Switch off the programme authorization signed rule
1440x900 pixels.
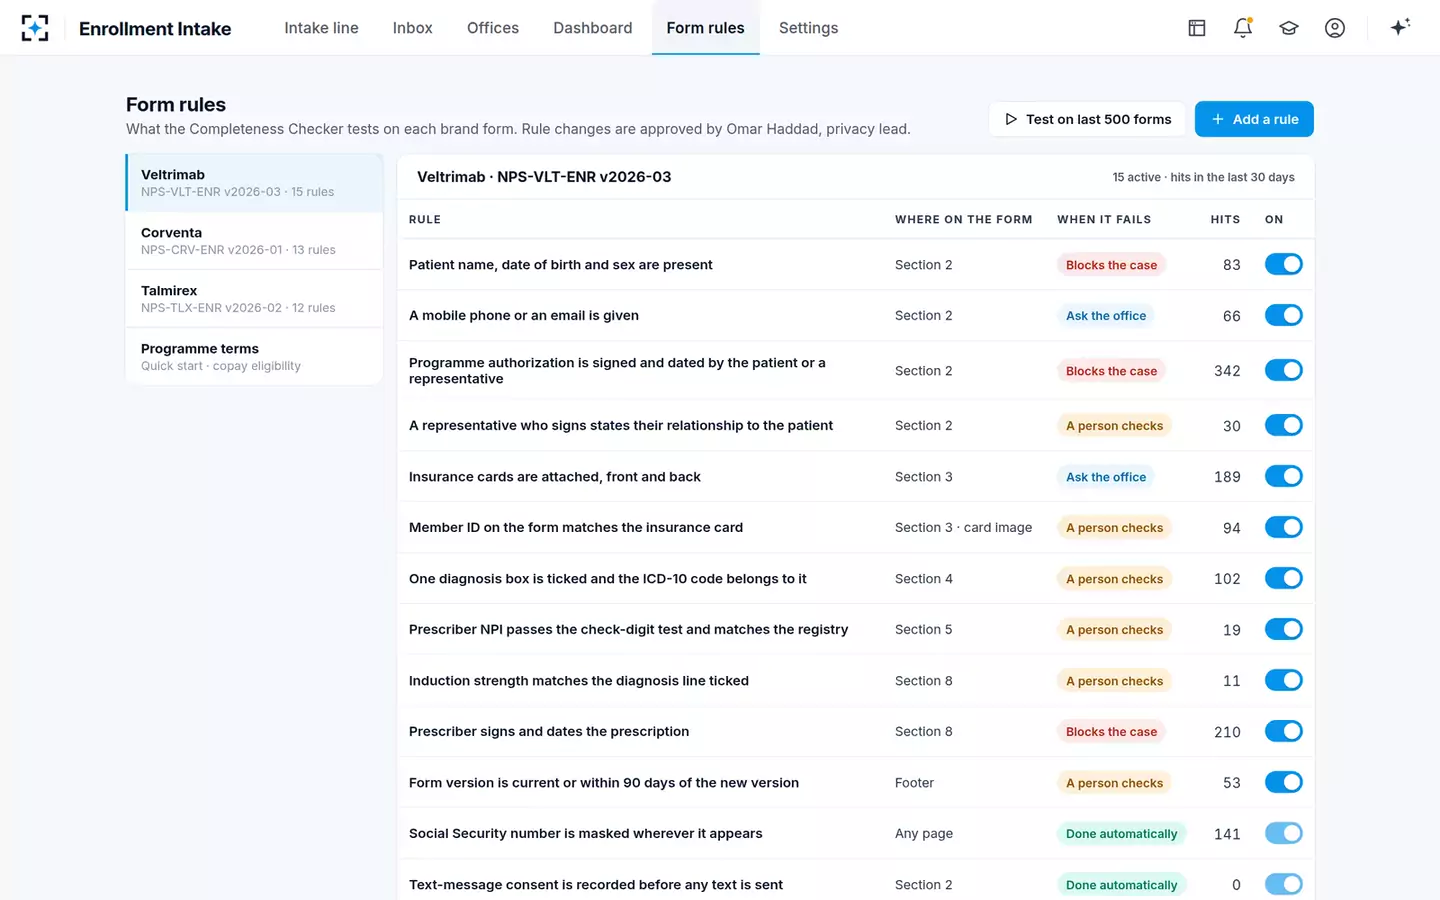[x=1284, y=370]
